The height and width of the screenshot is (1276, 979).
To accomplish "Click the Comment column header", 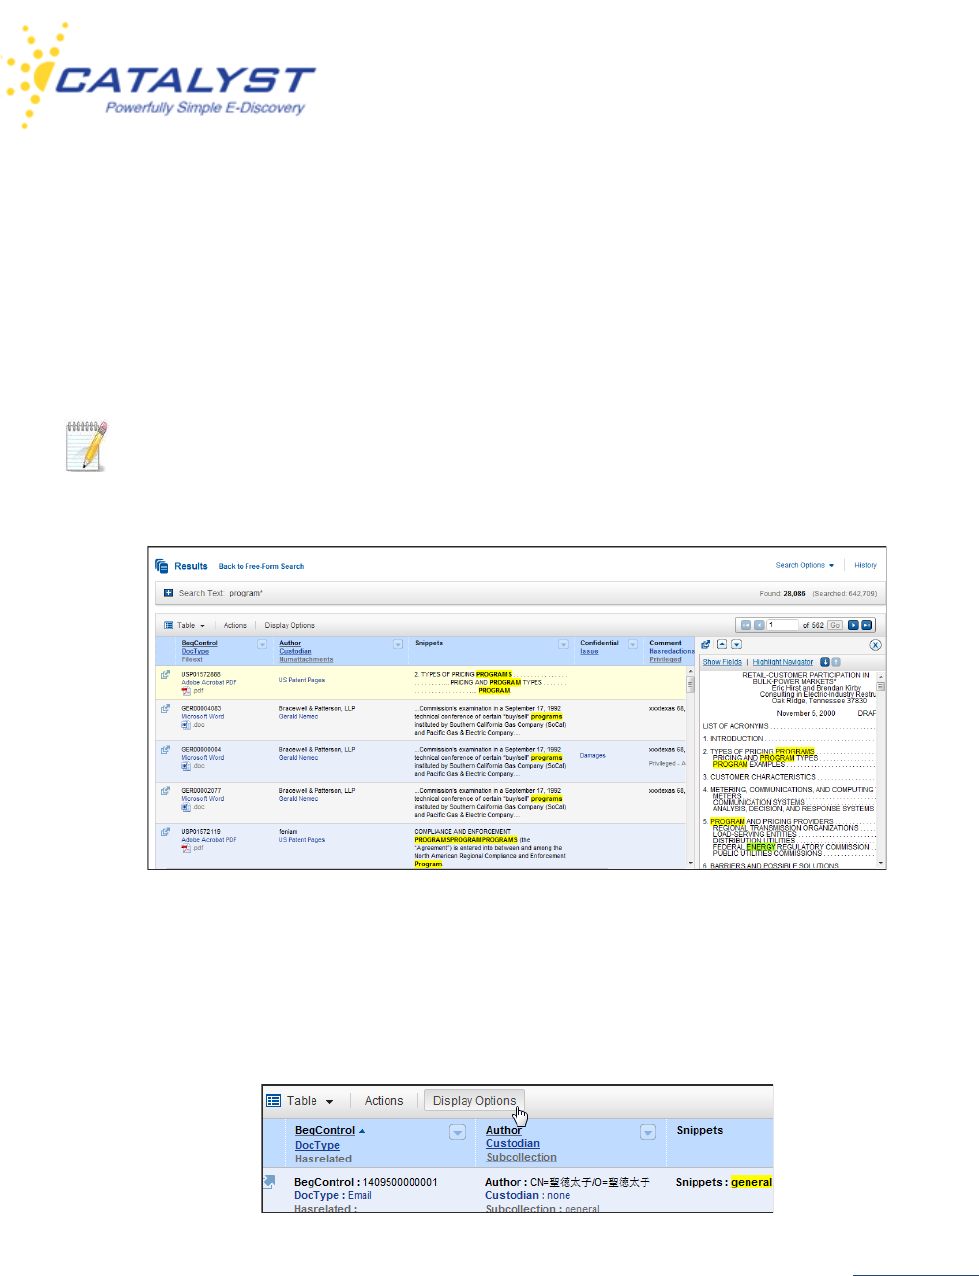I will 665,643.
